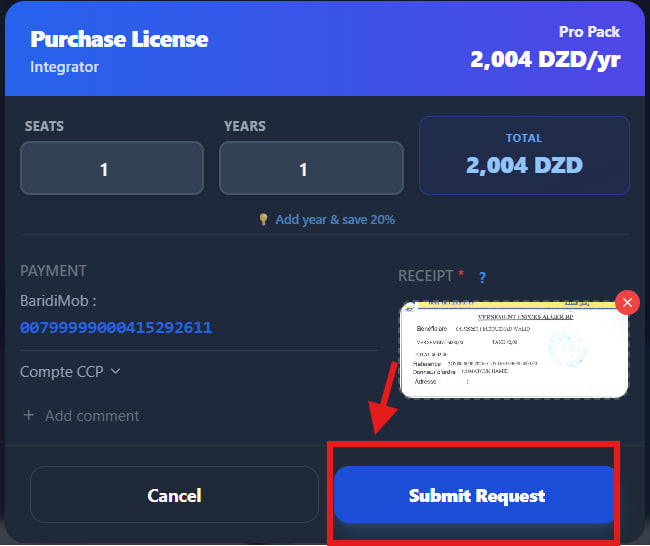
Task: Click the Years quantity field
Action: point(311,169)
